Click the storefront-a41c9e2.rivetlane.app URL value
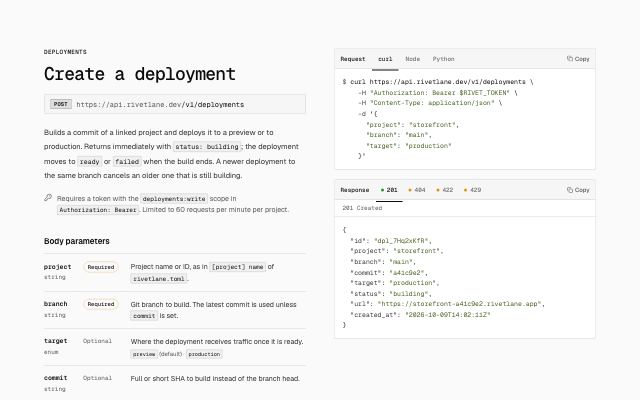This screenshot has width=640, height=400. pyautogui.click(x=459, y=304)
